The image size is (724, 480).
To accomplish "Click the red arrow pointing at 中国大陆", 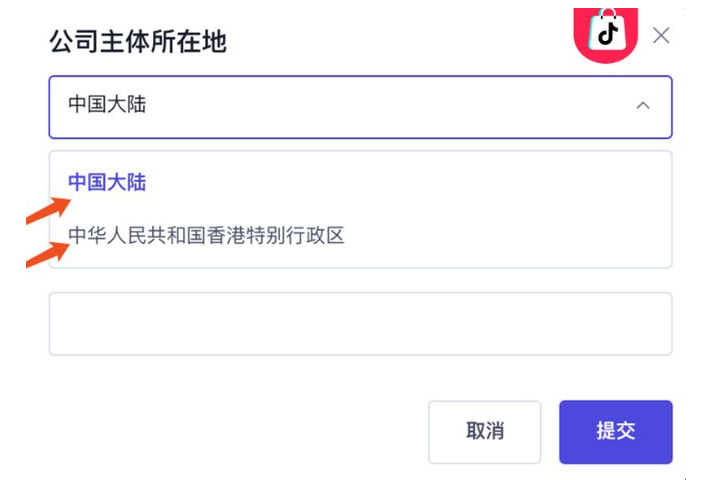I will (x=47, y=209).
